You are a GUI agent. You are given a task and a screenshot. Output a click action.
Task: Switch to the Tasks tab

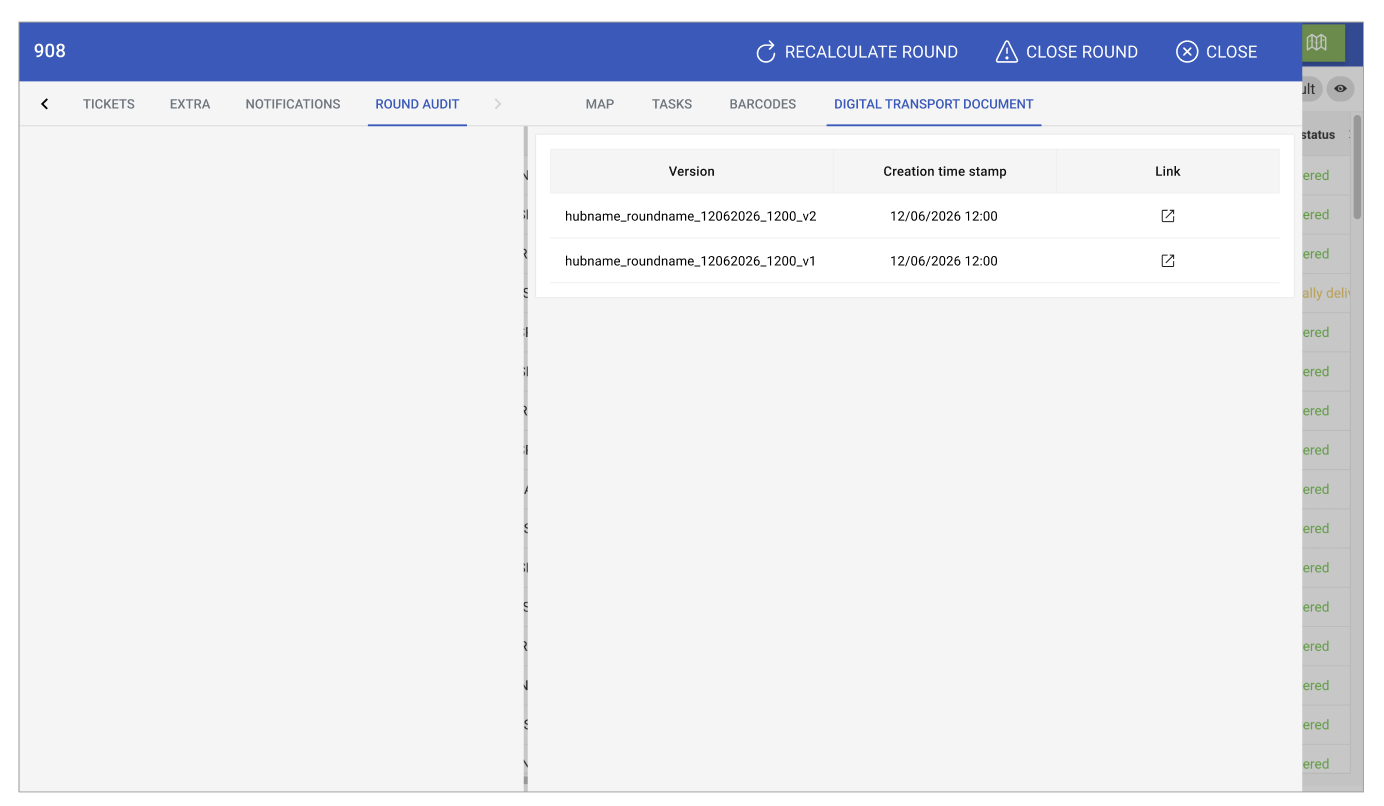coord(672,104)
